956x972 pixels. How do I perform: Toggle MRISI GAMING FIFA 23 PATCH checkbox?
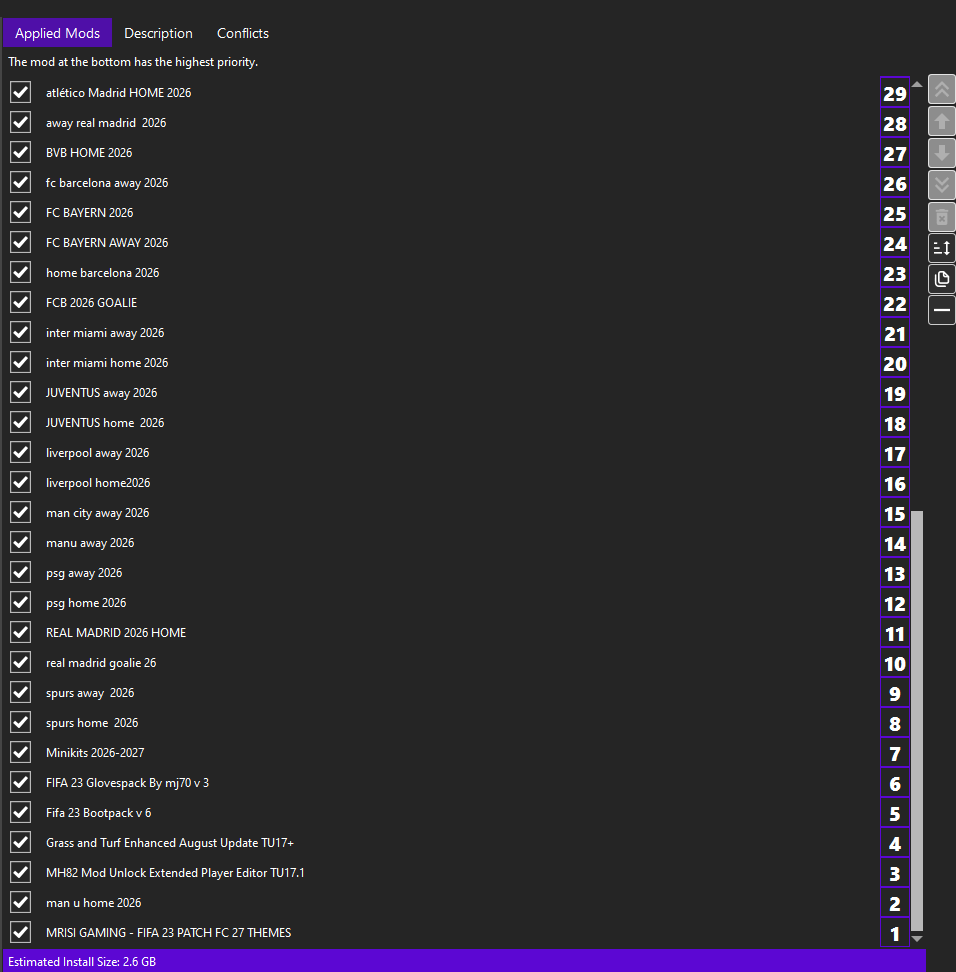(x=20, y=932)
